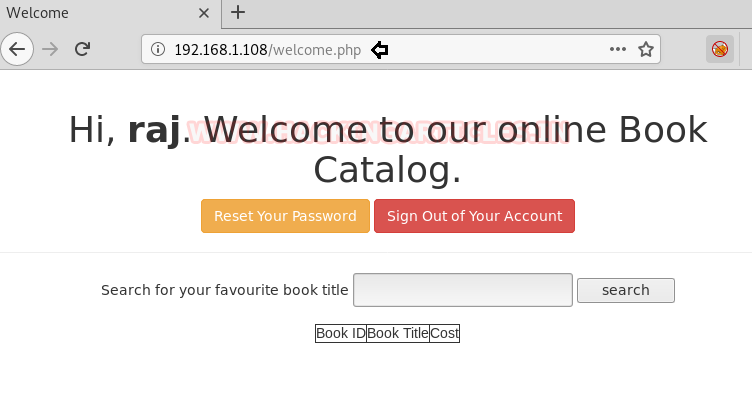Click the search button
752x400 pixels.
pos(626,290)
